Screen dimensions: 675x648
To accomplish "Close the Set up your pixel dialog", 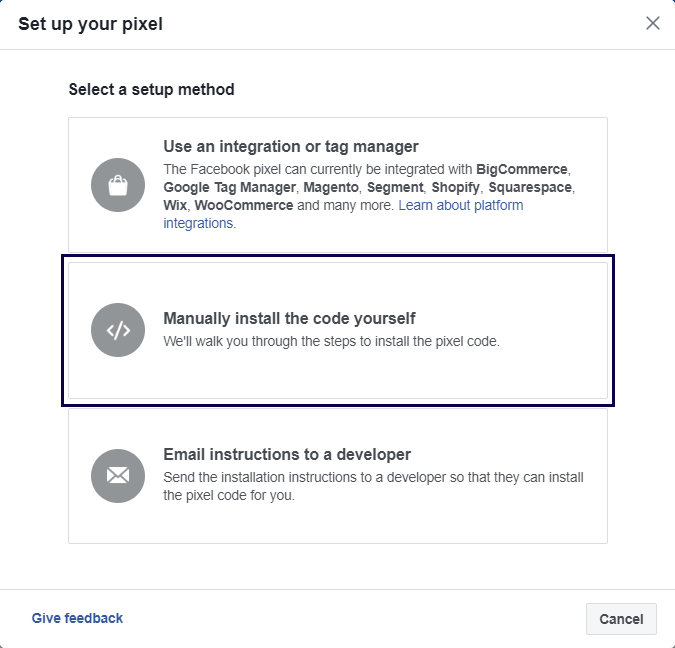I will (653, 23).
